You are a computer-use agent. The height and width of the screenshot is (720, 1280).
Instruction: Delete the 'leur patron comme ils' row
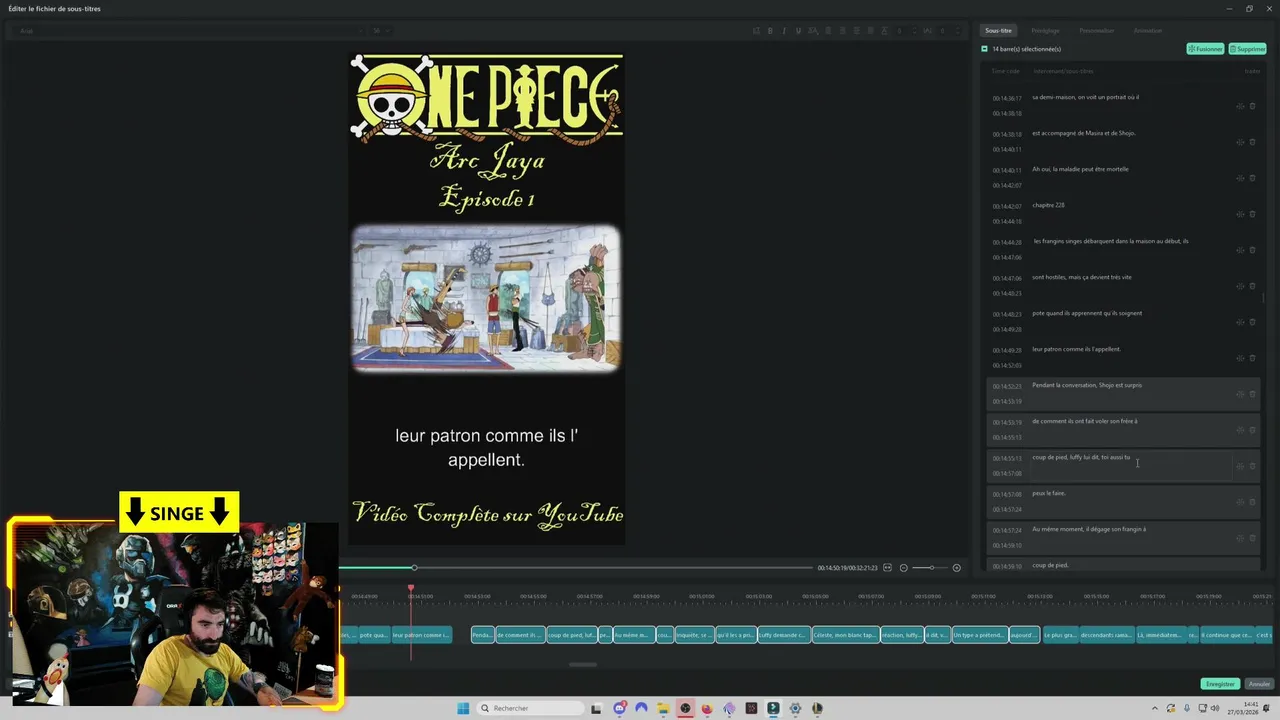click(1252, 358)
